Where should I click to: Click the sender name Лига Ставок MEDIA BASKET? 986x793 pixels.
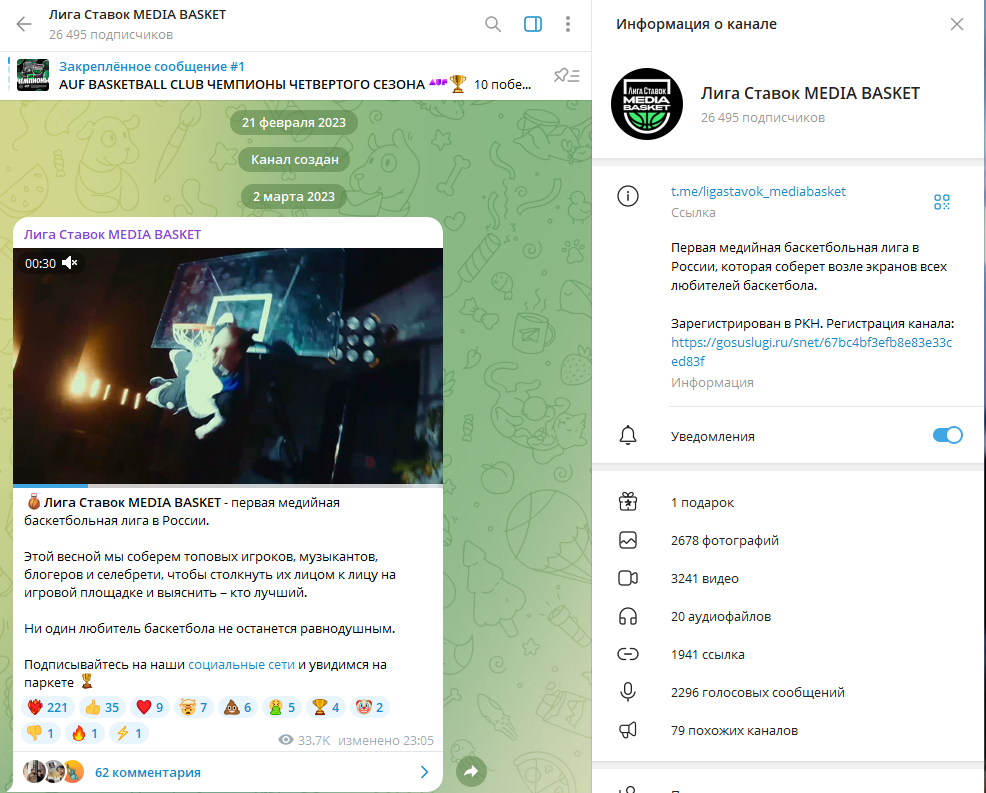coord(113,235)
